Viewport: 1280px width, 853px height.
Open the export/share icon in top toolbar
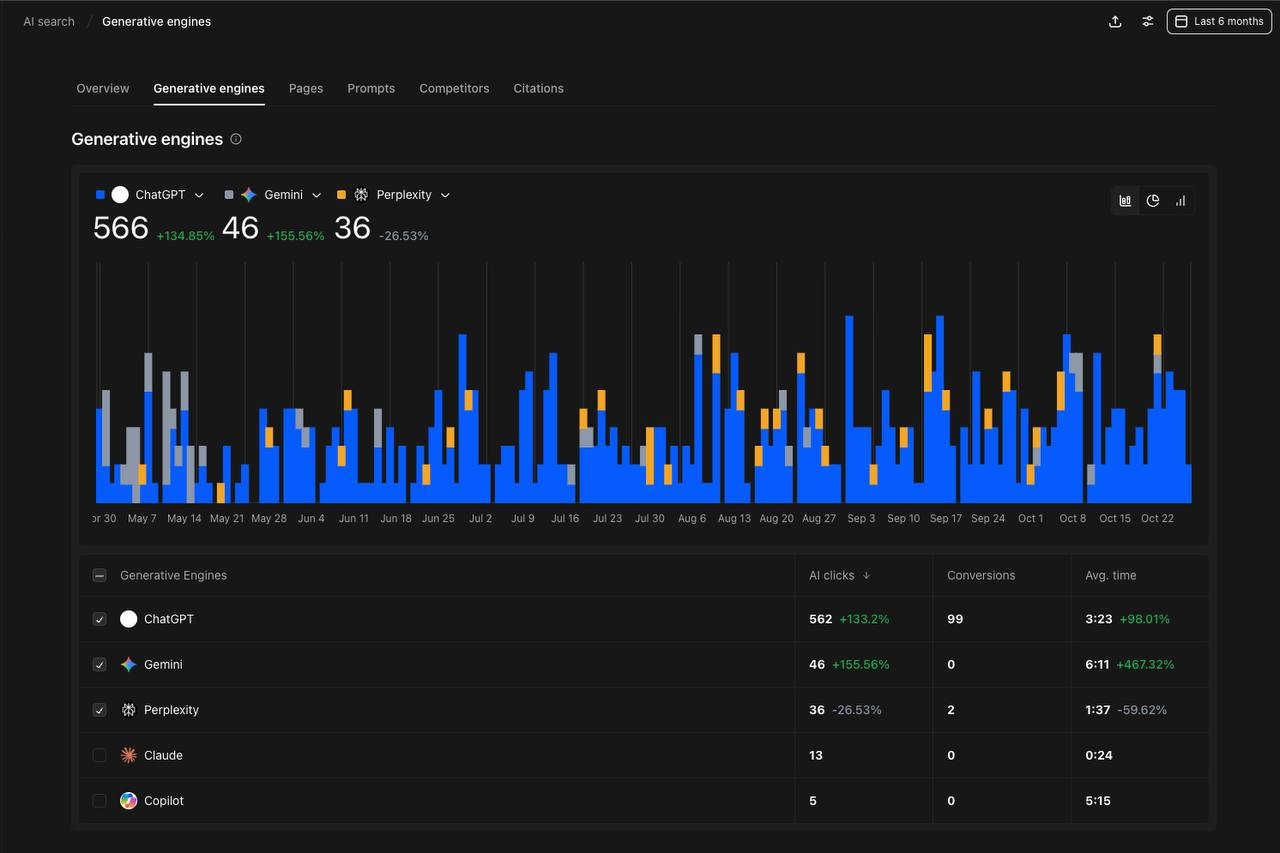coord(1115,21)
